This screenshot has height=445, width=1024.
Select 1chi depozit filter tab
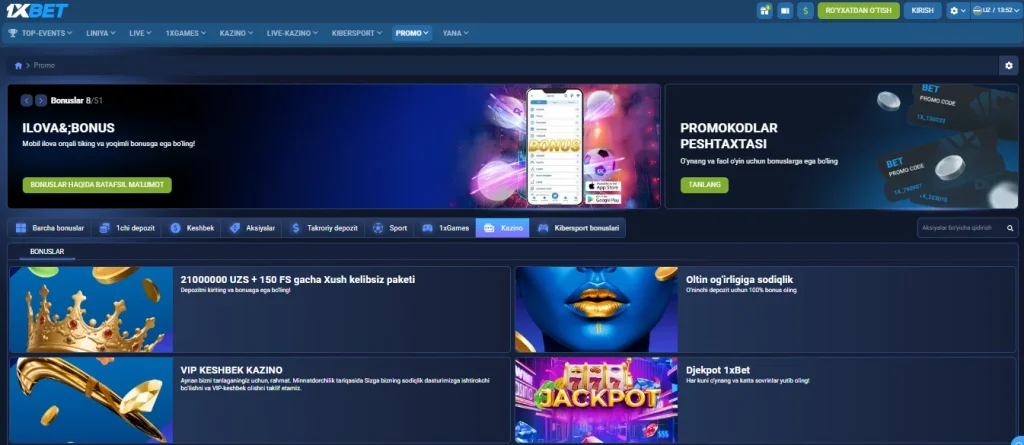pyautogui.click(x=127, y=228)
